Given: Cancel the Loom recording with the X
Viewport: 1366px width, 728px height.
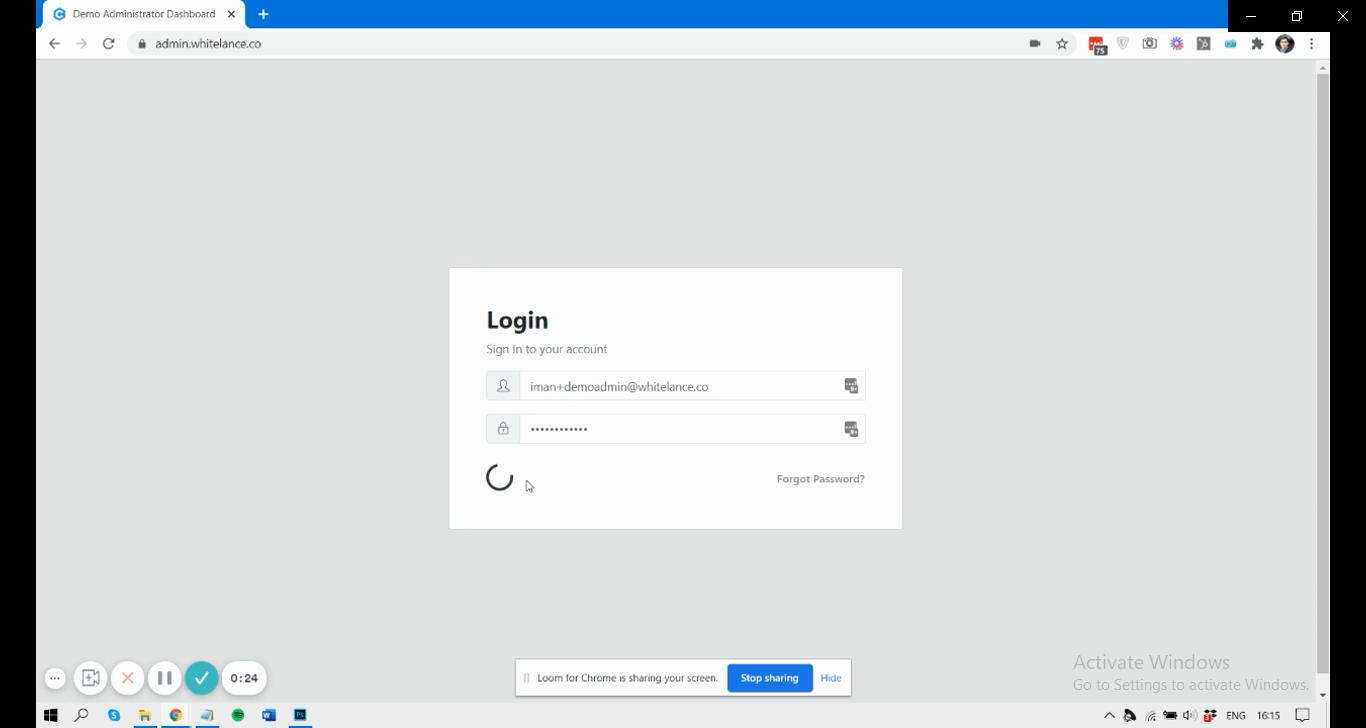Looking at the screenshot, I should pyautogui.click(x=127, y=678).
